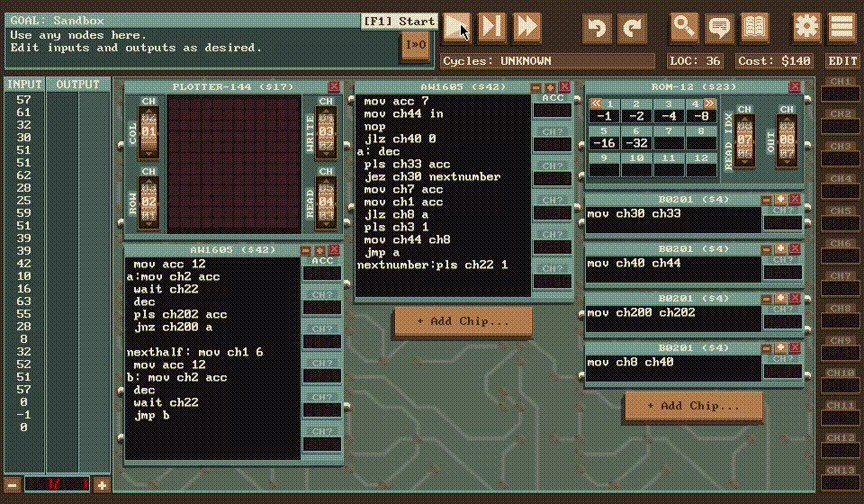Click the ROM READ IDX channel selector showing 07
Viewport: 864px width, 504px height.
(744, 140)
